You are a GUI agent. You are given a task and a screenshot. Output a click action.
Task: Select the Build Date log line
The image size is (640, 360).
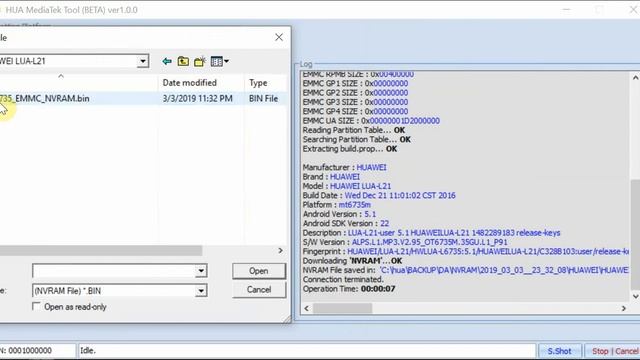click(x=379, y=196)
